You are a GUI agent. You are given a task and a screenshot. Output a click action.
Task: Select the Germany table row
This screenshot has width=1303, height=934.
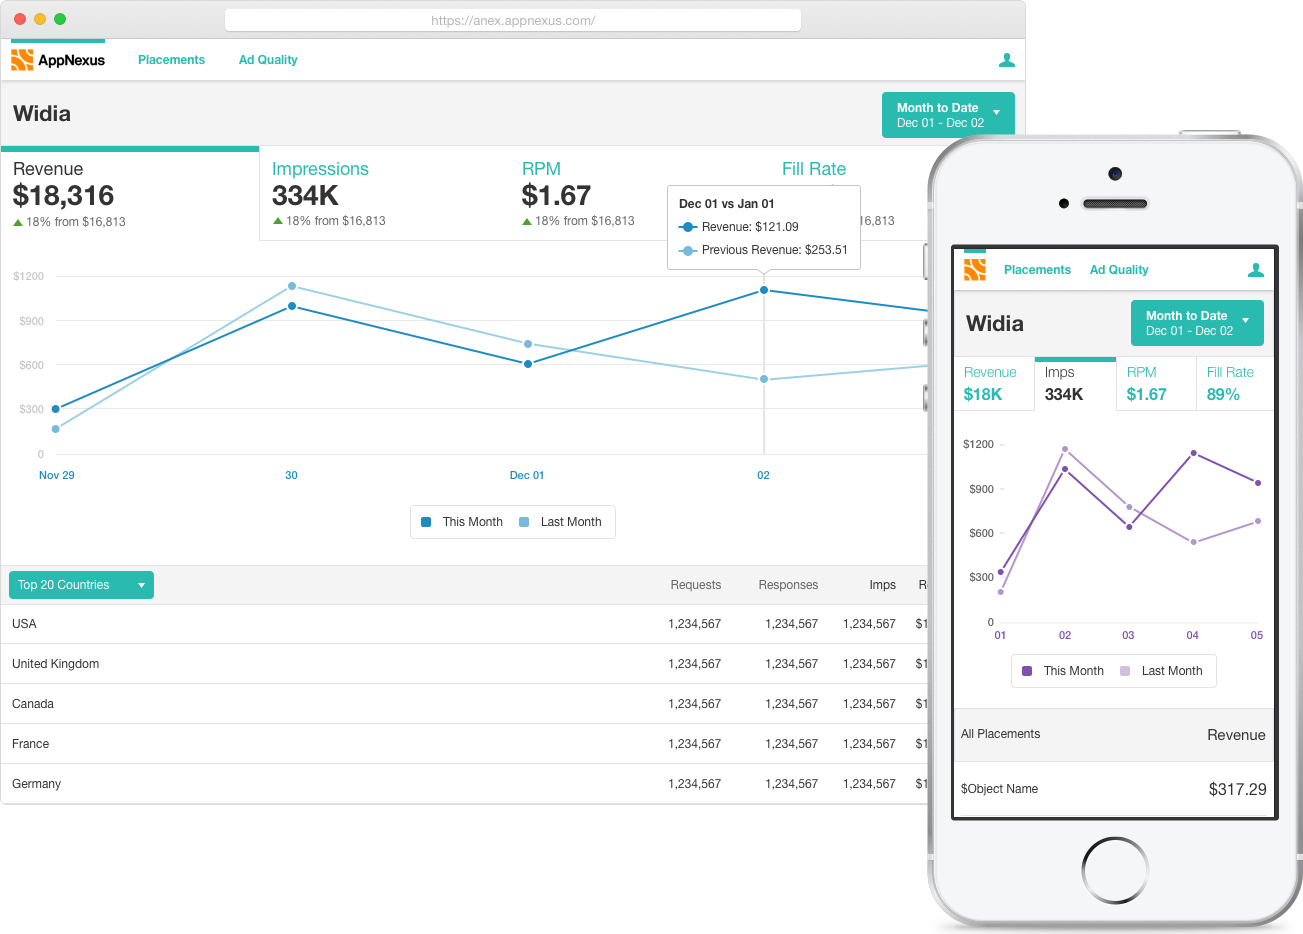(x=465, y=784)
